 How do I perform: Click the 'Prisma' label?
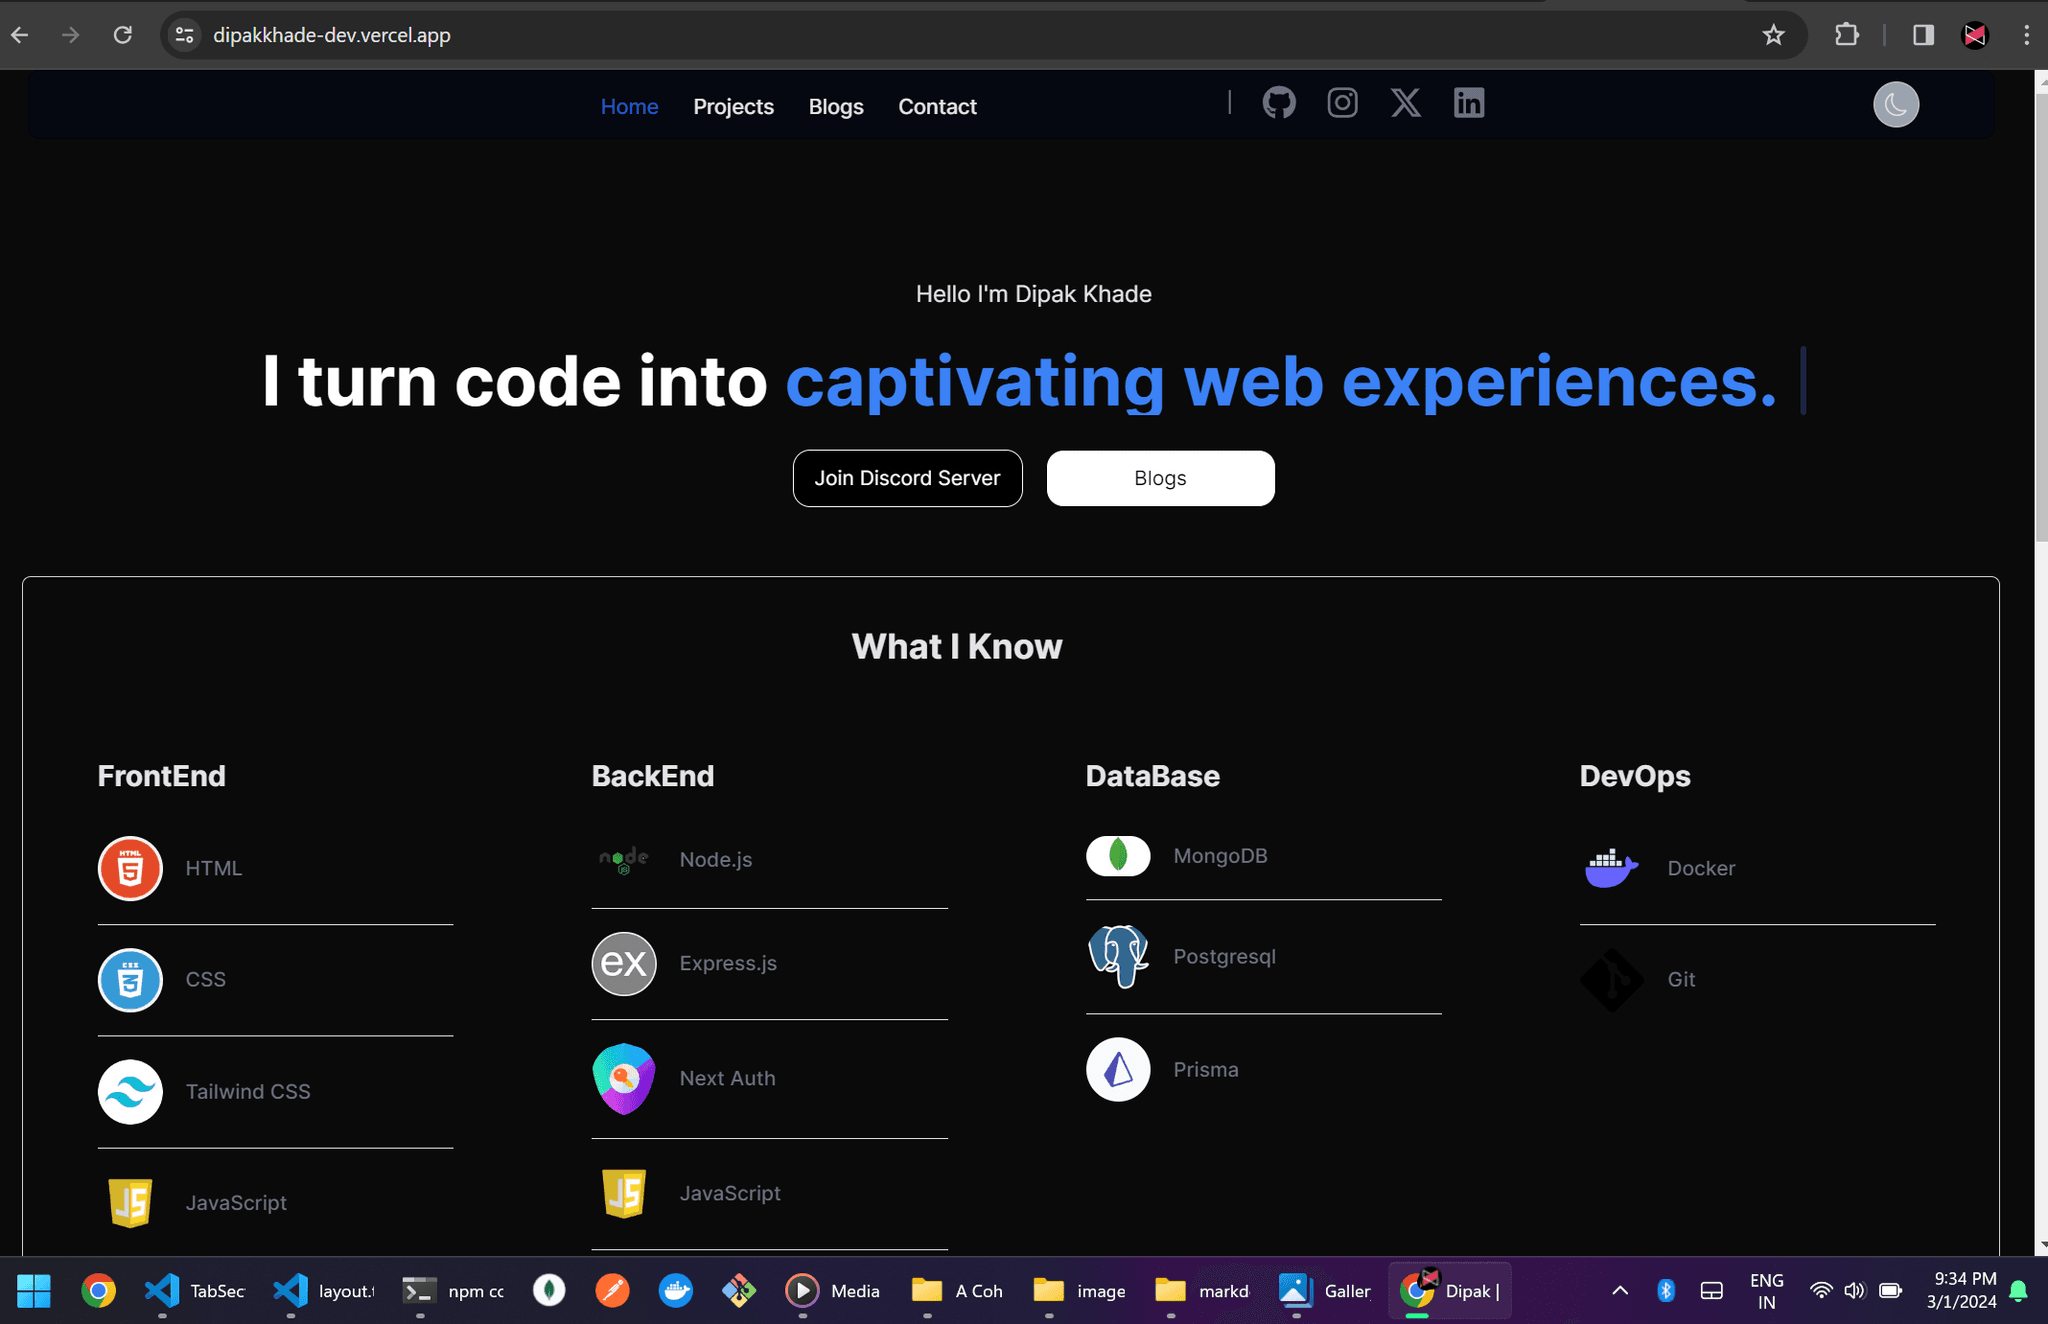click(x=1205, y=1069)
